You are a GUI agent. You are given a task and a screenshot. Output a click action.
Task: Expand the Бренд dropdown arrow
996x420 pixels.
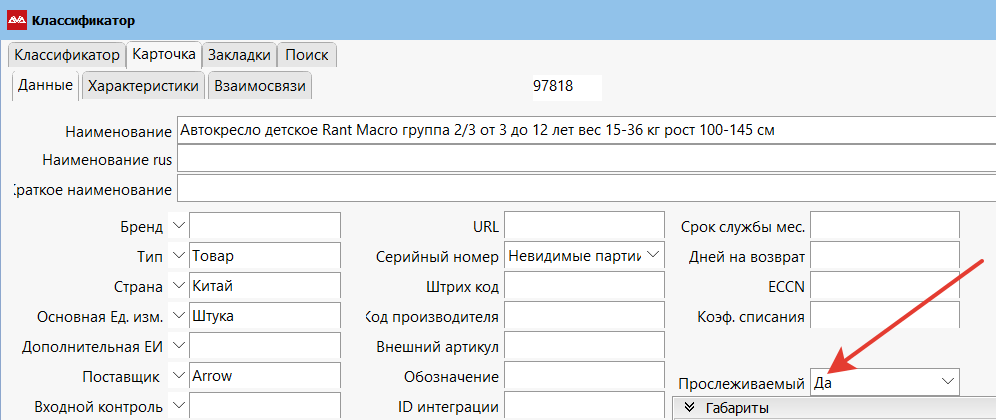click(x=179, y=226)
